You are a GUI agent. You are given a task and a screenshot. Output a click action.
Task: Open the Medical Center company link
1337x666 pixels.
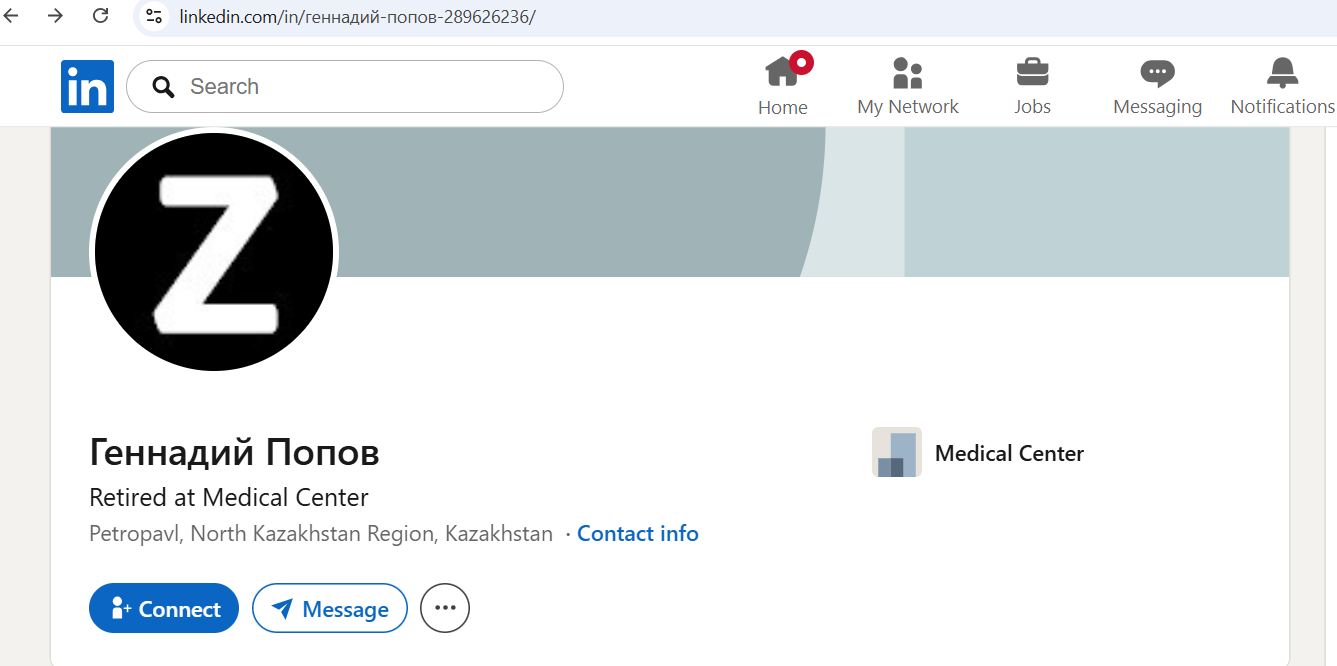tap(1009, 453)
